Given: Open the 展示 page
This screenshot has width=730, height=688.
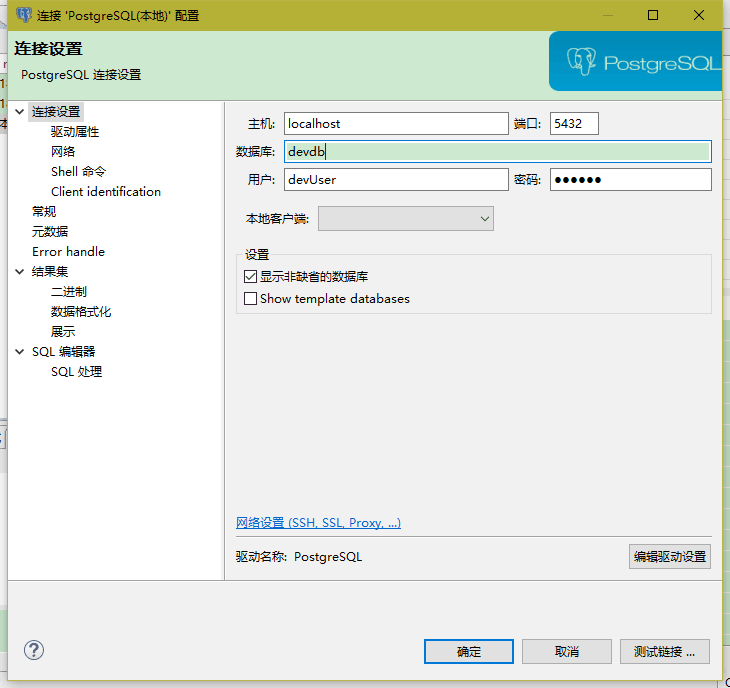Looking at the screenshot, I should [63, 332].
